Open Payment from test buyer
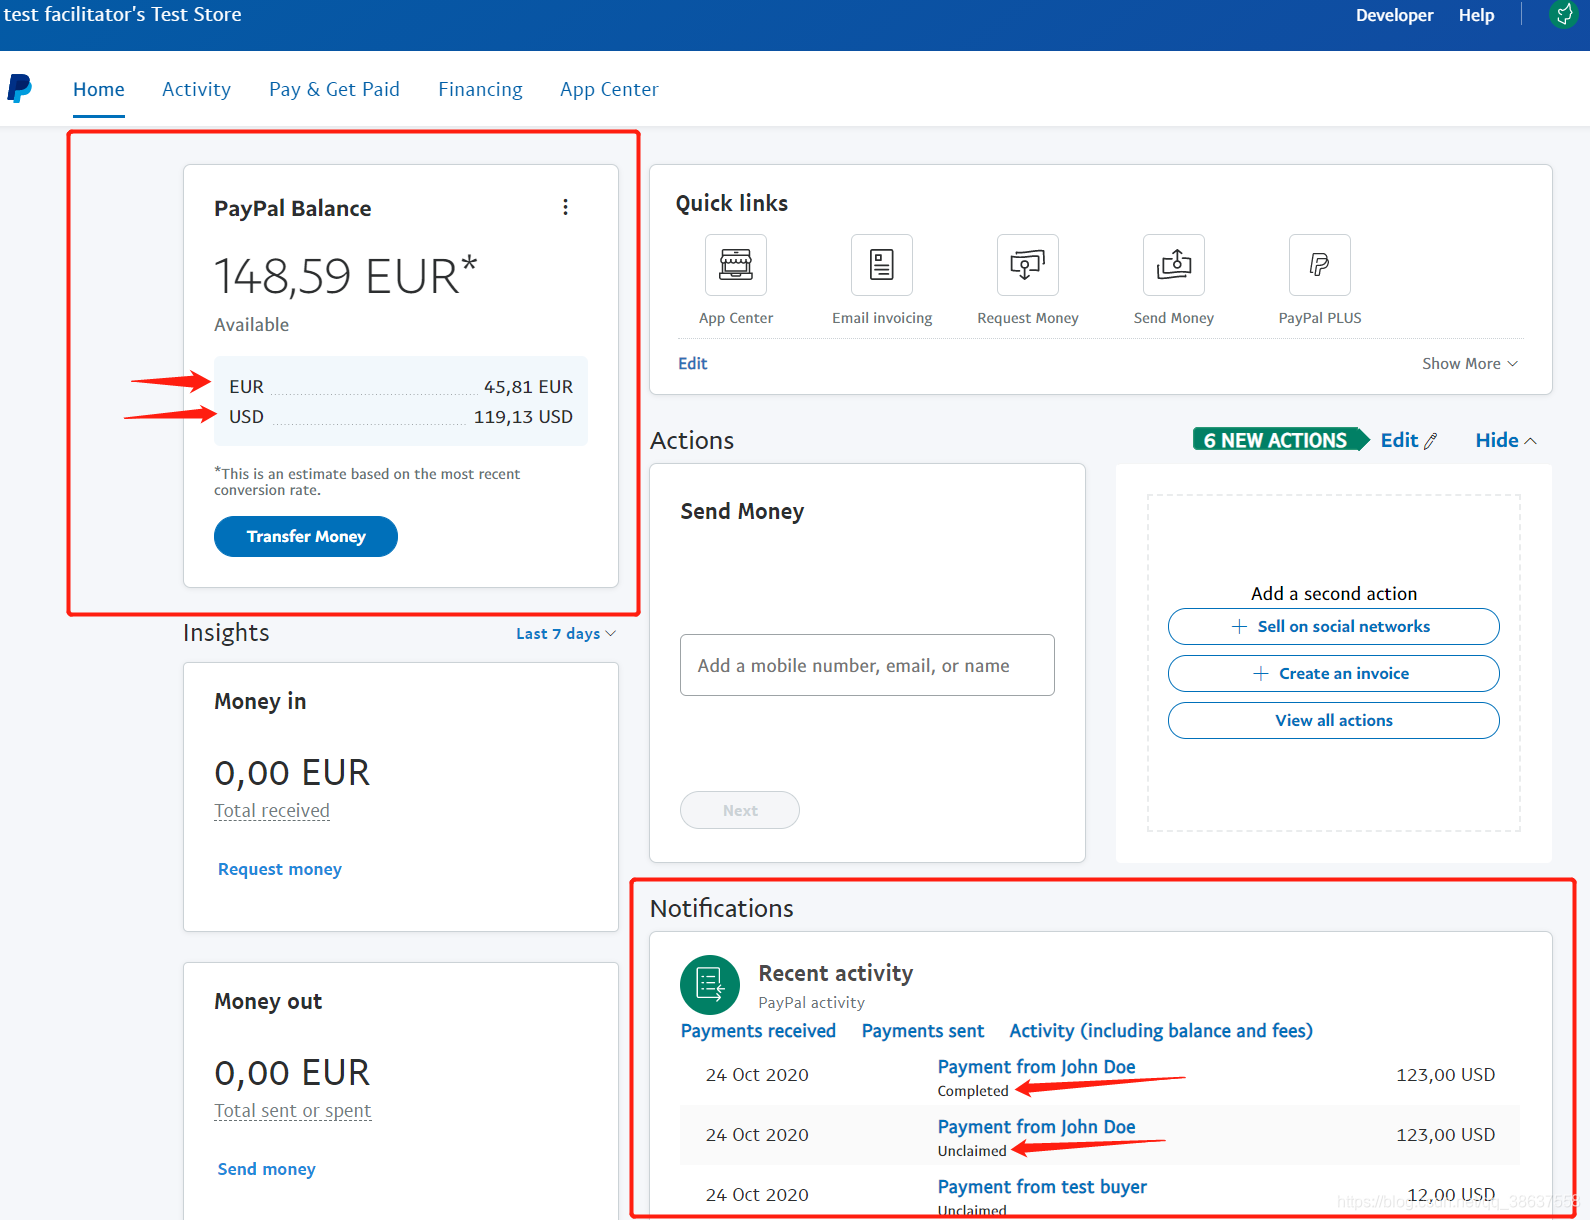This screenshot has width=1590, height=1220. [1042, 1187]
